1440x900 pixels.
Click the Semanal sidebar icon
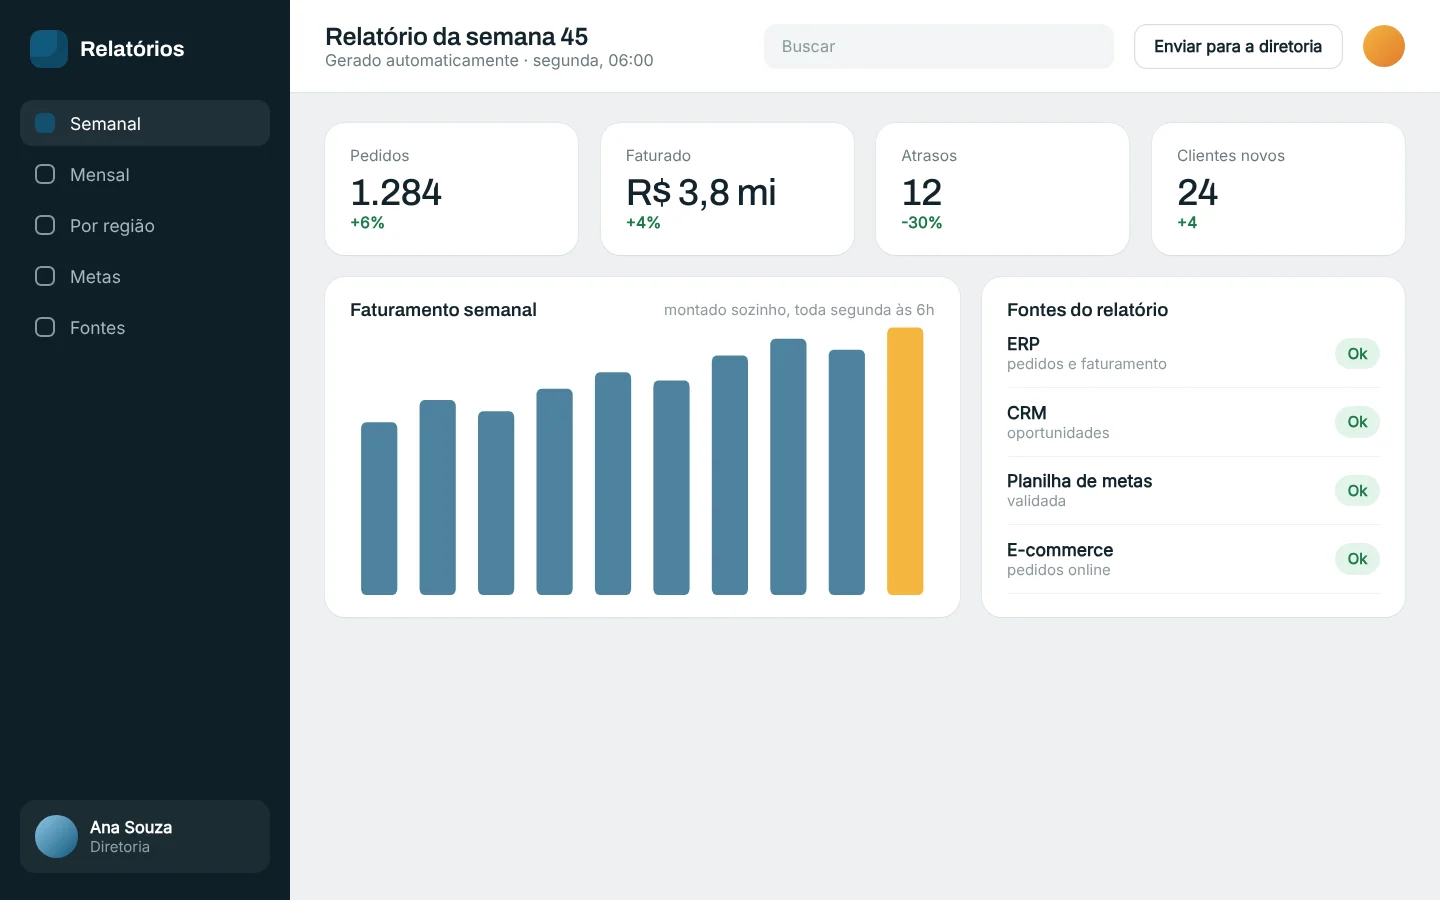coord(45,123)
